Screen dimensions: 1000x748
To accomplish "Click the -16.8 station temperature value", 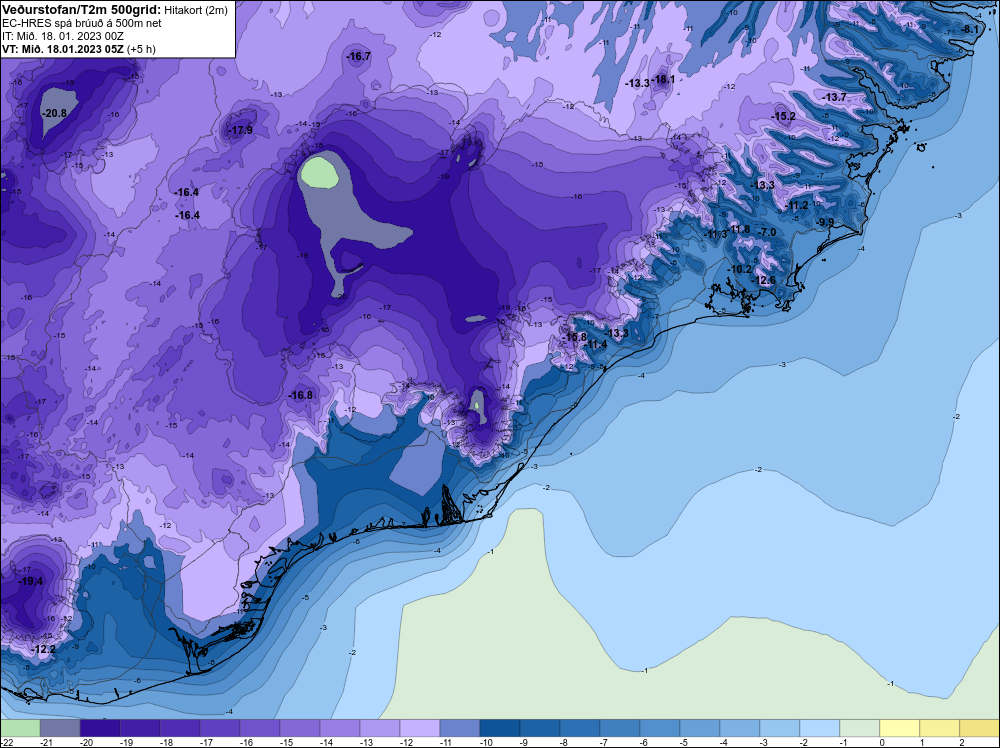I will pyautogui.click(x=300, y=395).
